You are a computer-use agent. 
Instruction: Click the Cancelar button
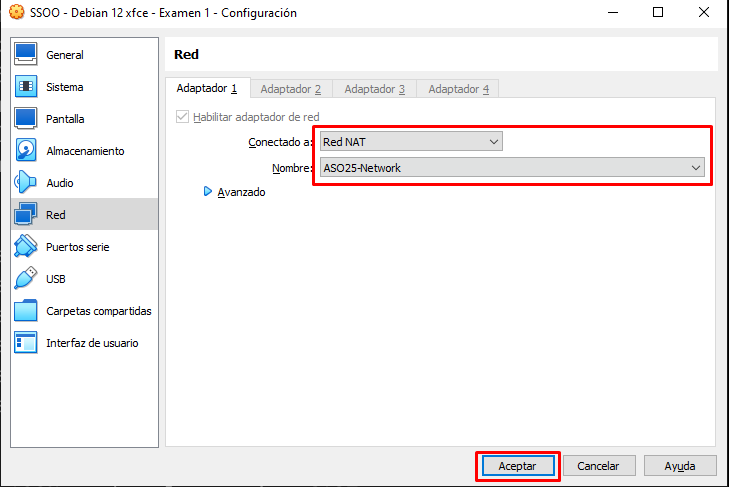click(599, 466)
